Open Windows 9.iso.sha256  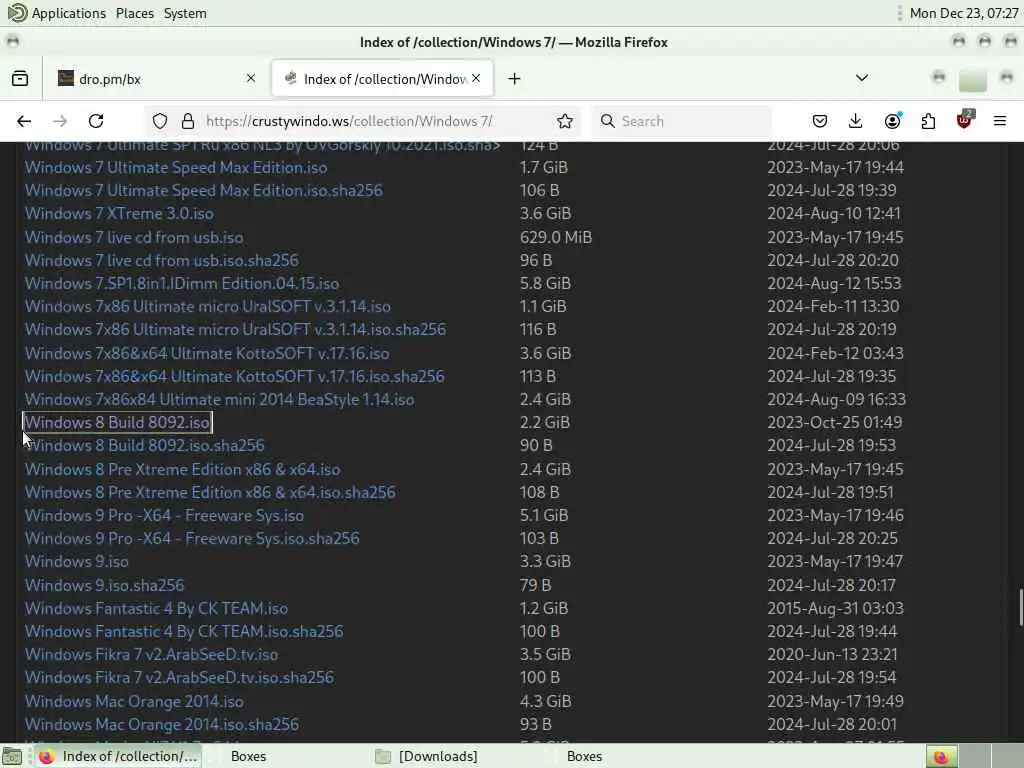pyautogui.click(x=104, y=585)
